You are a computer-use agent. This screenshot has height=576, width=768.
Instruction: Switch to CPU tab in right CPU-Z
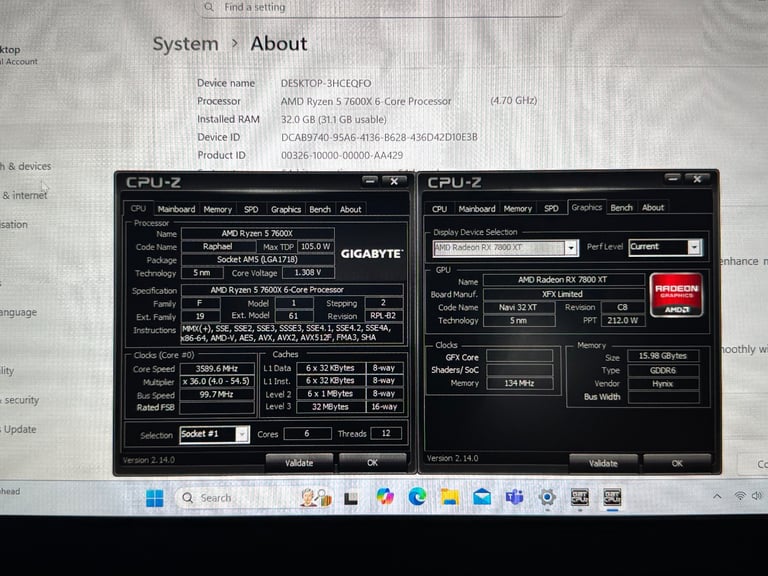pos(439,209)
